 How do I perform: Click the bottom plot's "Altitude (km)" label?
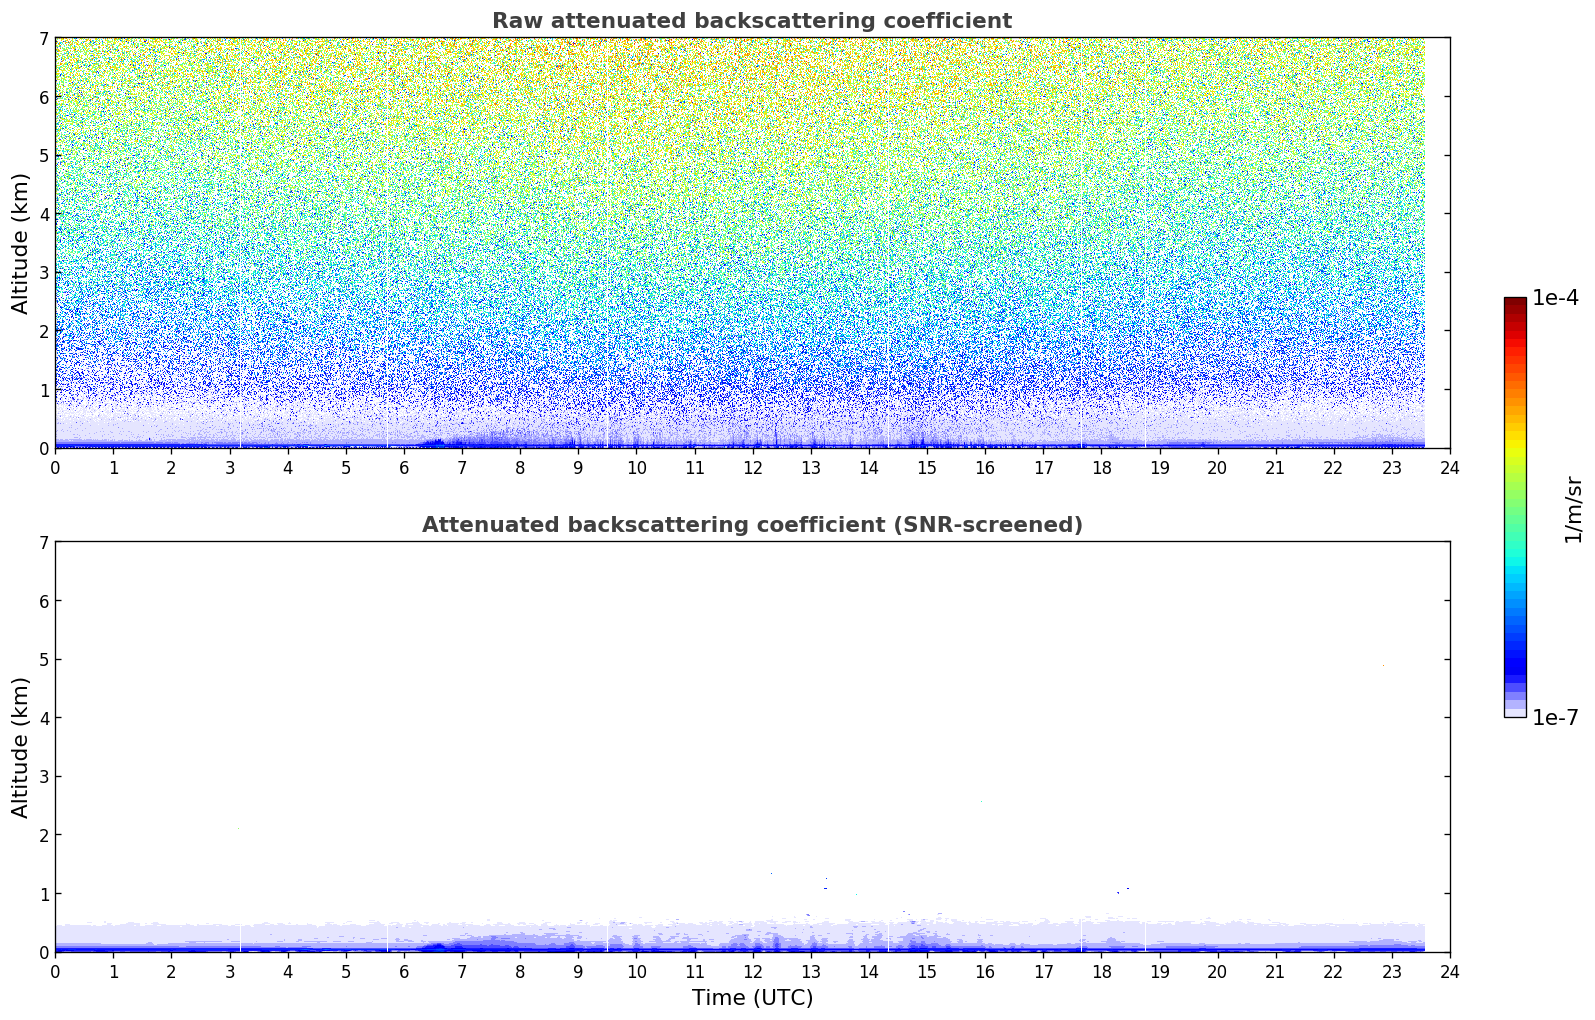20,747
